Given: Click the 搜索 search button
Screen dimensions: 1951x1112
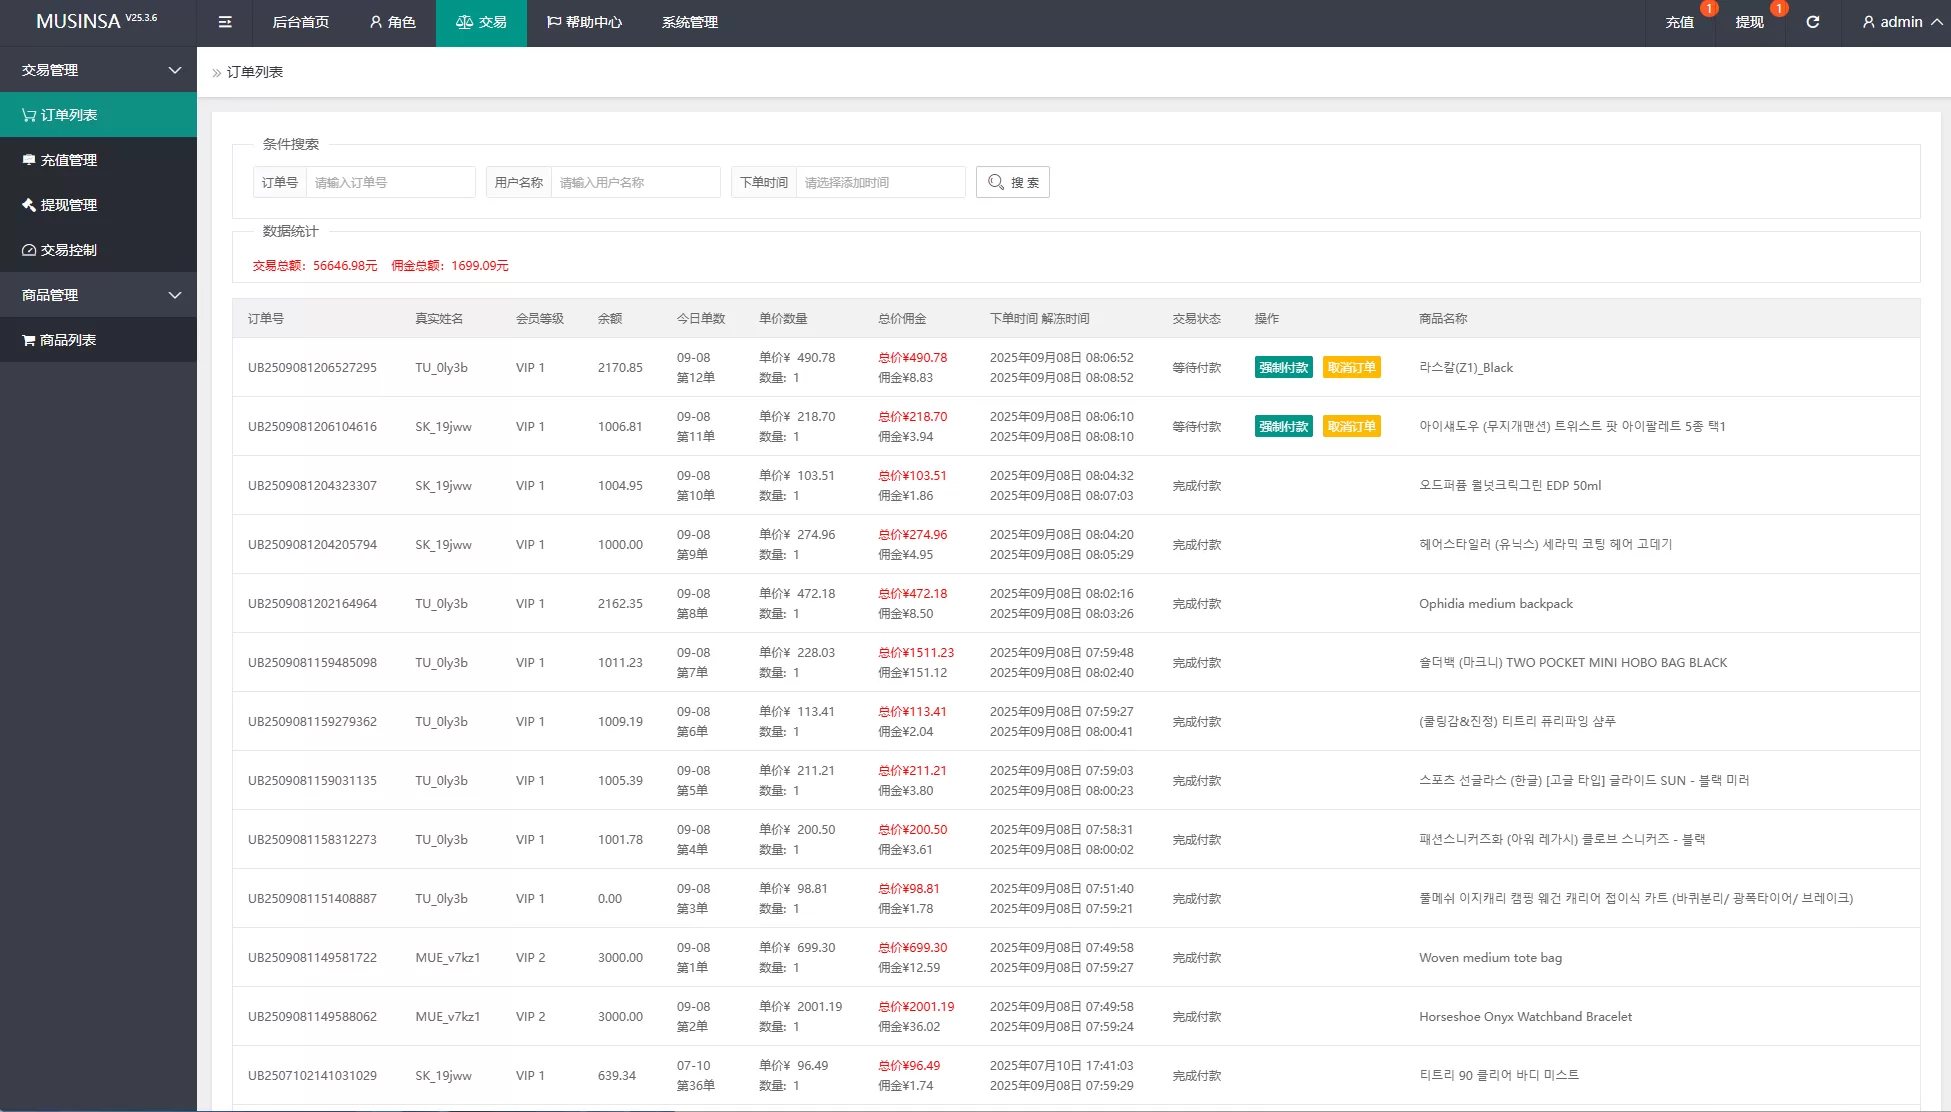Looking at the screenshot, I should 1012,182.
